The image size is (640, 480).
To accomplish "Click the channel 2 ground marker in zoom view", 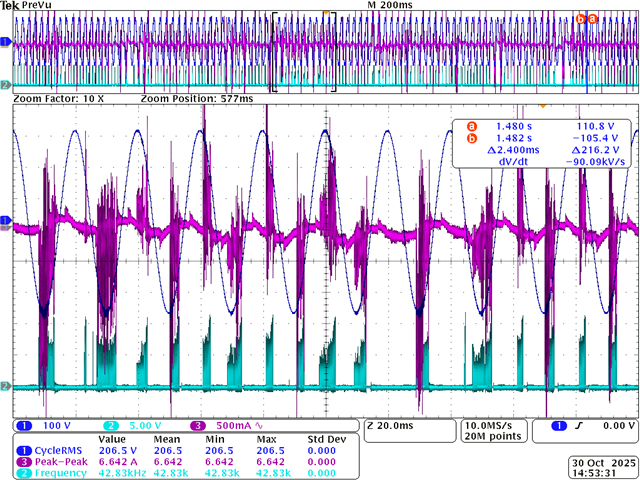I will click(x=6, y=386).
